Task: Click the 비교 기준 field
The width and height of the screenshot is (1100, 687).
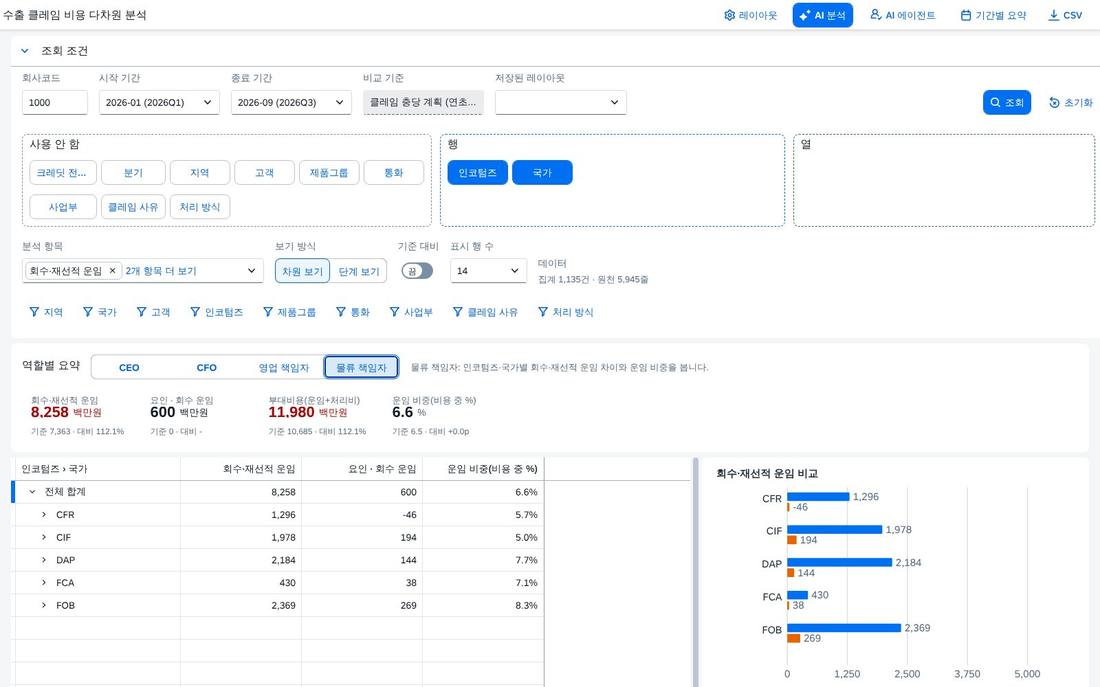Action: [x=423, y=102]
